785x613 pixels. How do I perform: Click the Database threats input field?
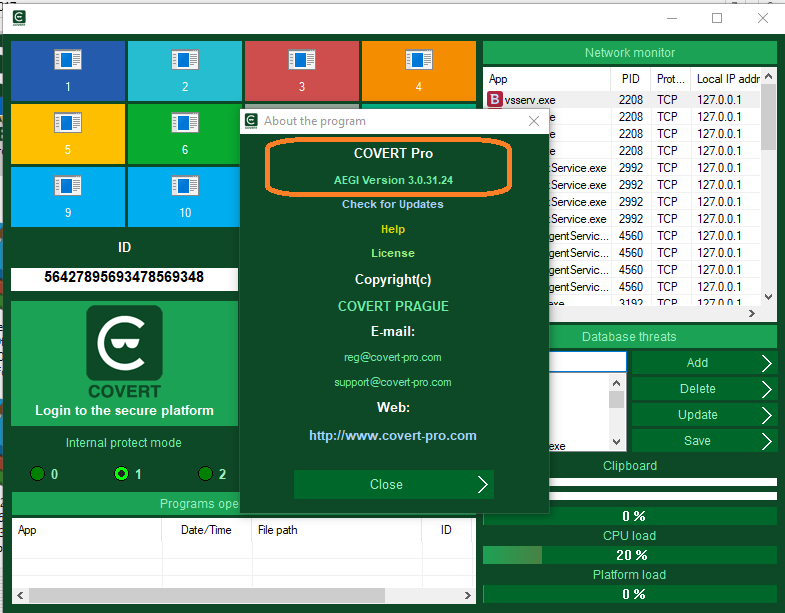click(588, 362)
